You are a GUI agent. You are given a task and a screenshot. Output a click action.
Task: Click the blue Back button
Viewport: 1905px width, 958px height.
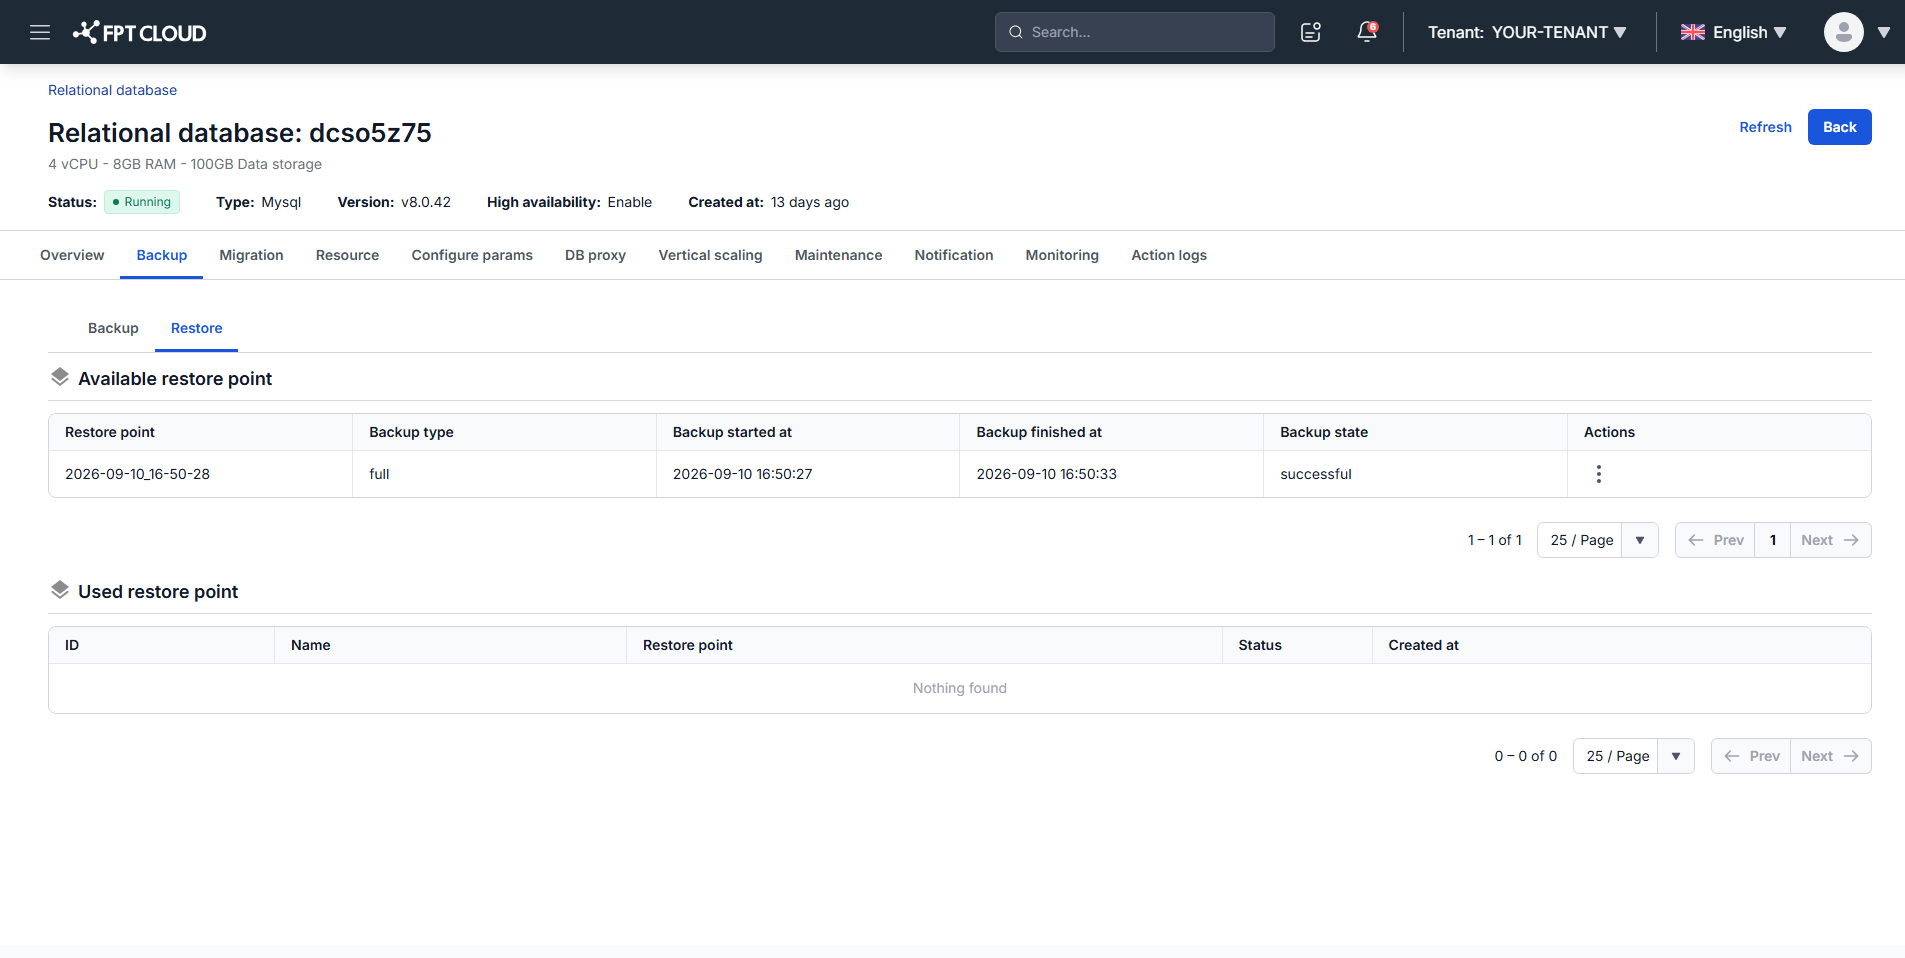click(x=1839, y=127)
